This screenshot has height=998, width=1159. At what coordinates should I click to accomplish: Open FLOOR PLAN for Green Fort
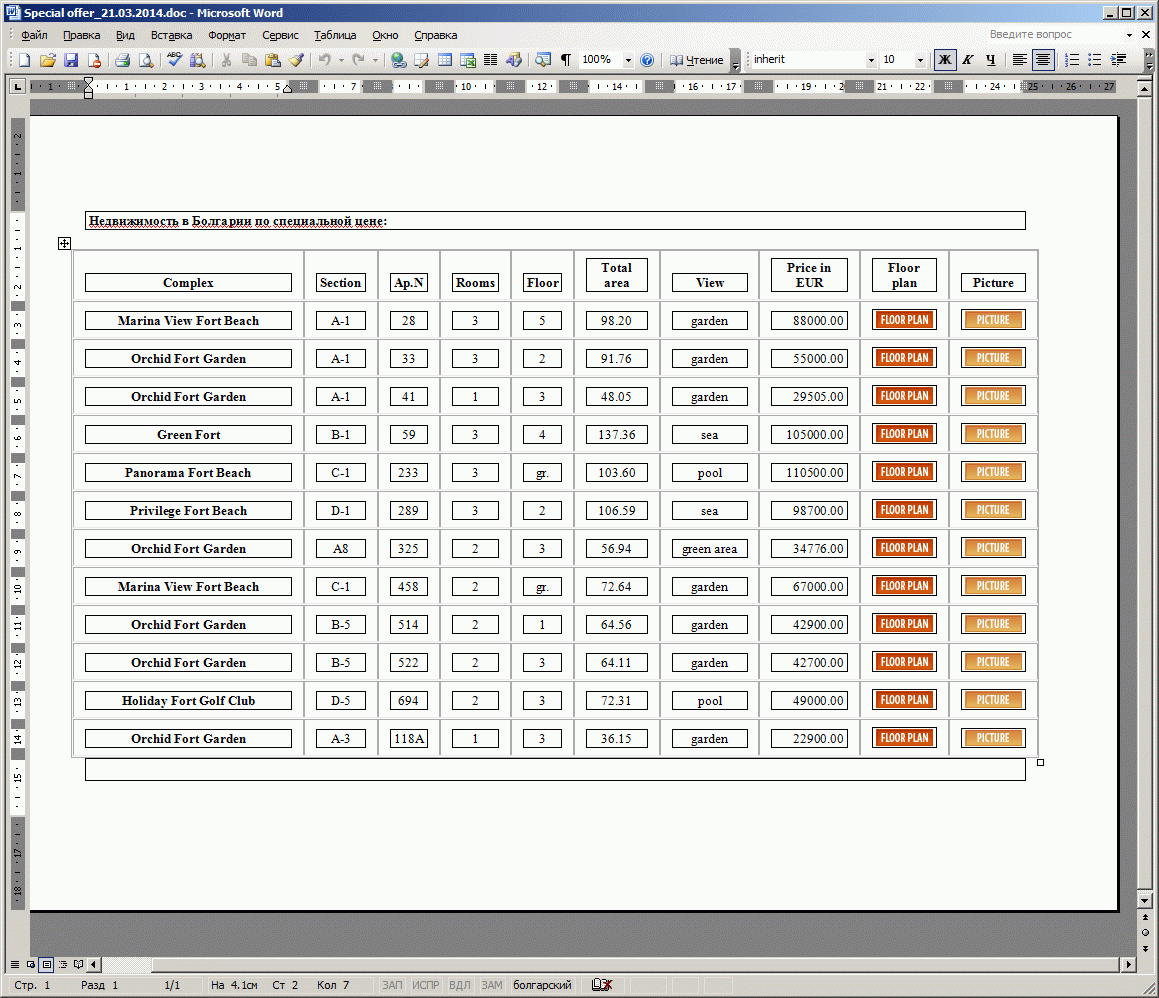904,434
